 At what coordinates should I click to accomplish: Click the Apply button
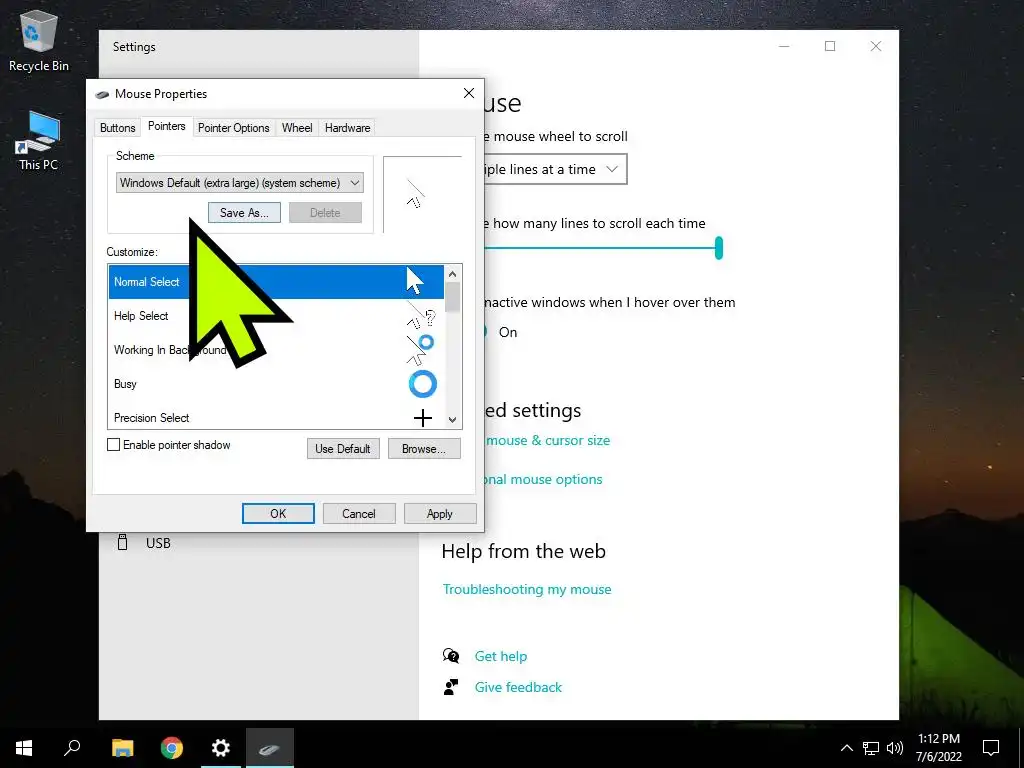[x=440, y=513]
